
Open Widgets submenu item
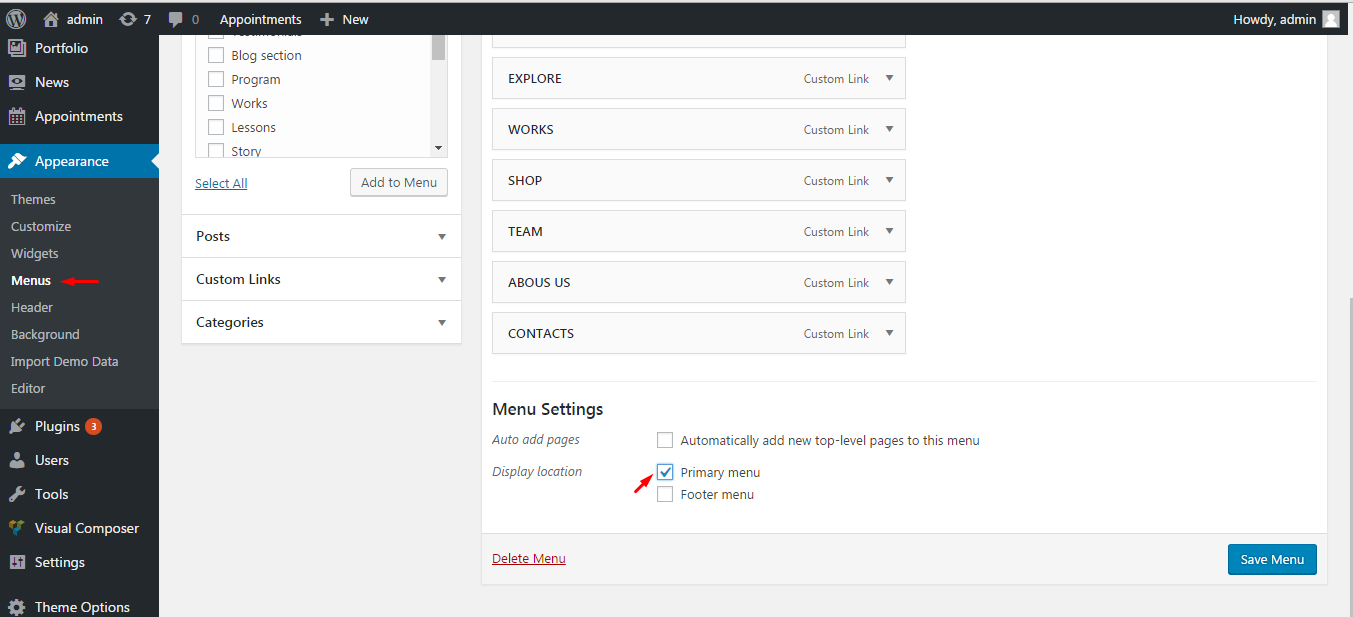pos(35,254)
